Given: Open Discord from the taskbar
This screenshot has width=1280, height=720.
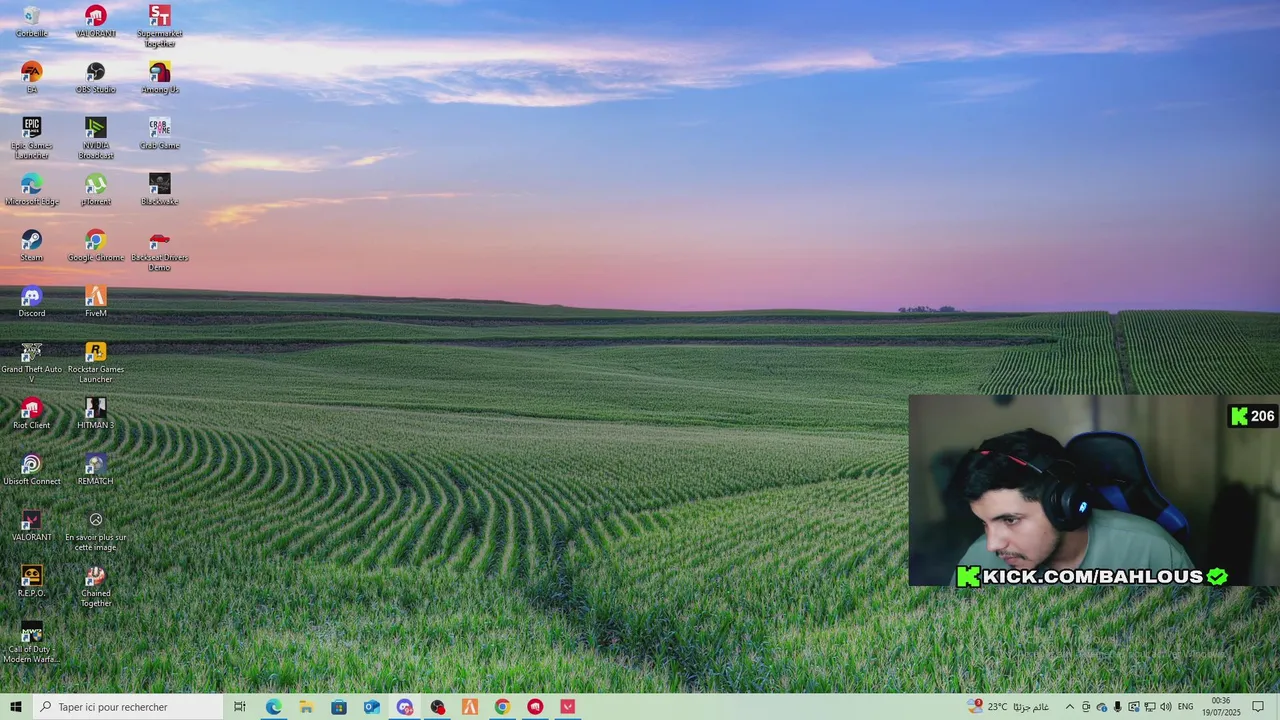Looking at the screenshot, I should [405, 707].
